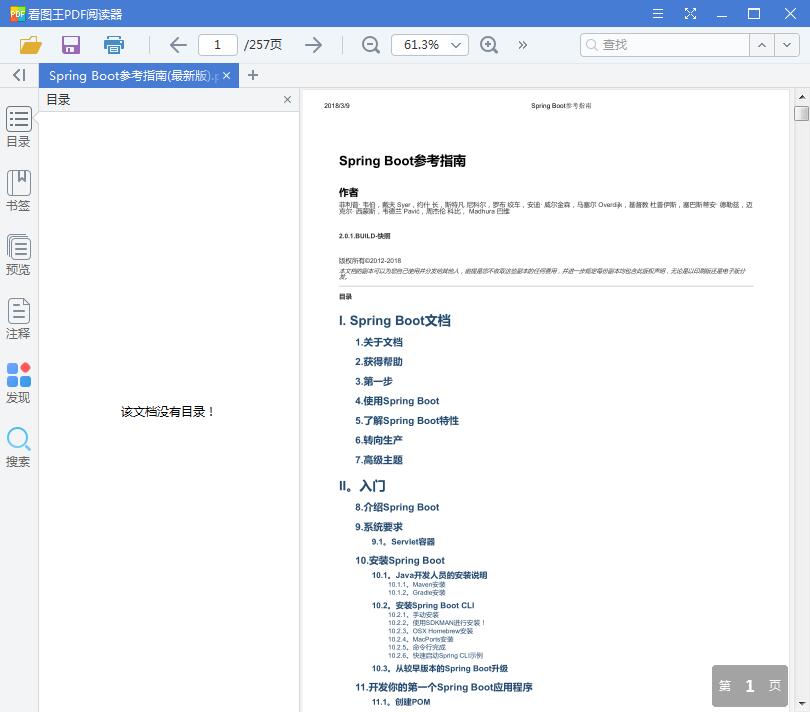
Task: Find next match down arrow
Action: click(787, 45)
